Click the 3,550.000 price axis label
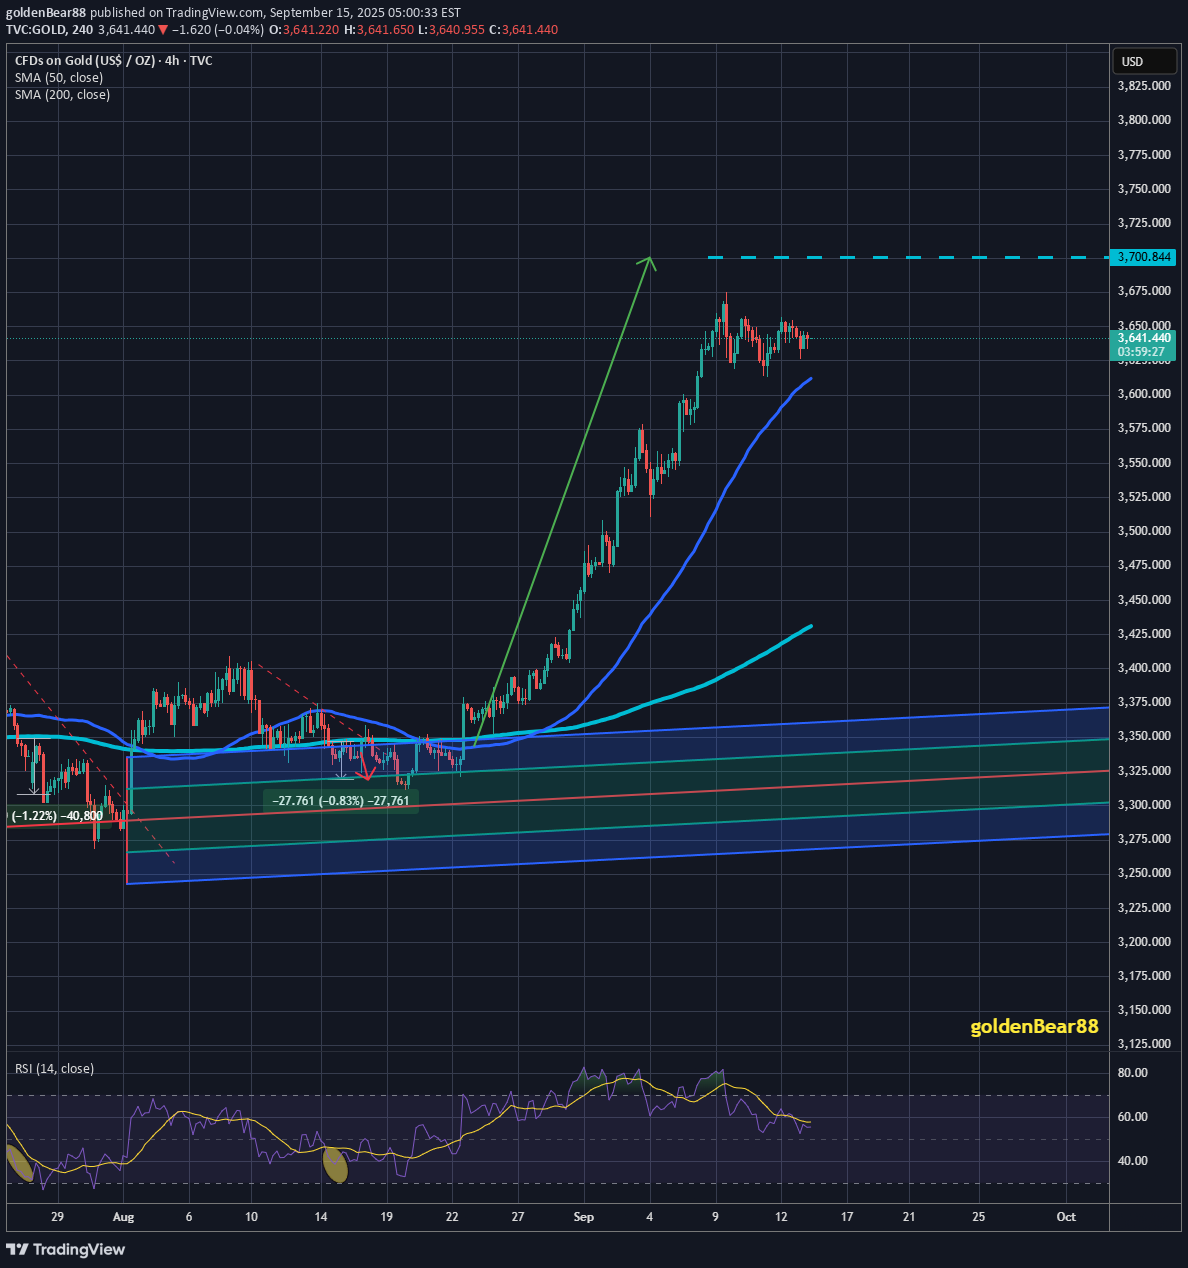1188x1268 pixels. (1144, 463)
